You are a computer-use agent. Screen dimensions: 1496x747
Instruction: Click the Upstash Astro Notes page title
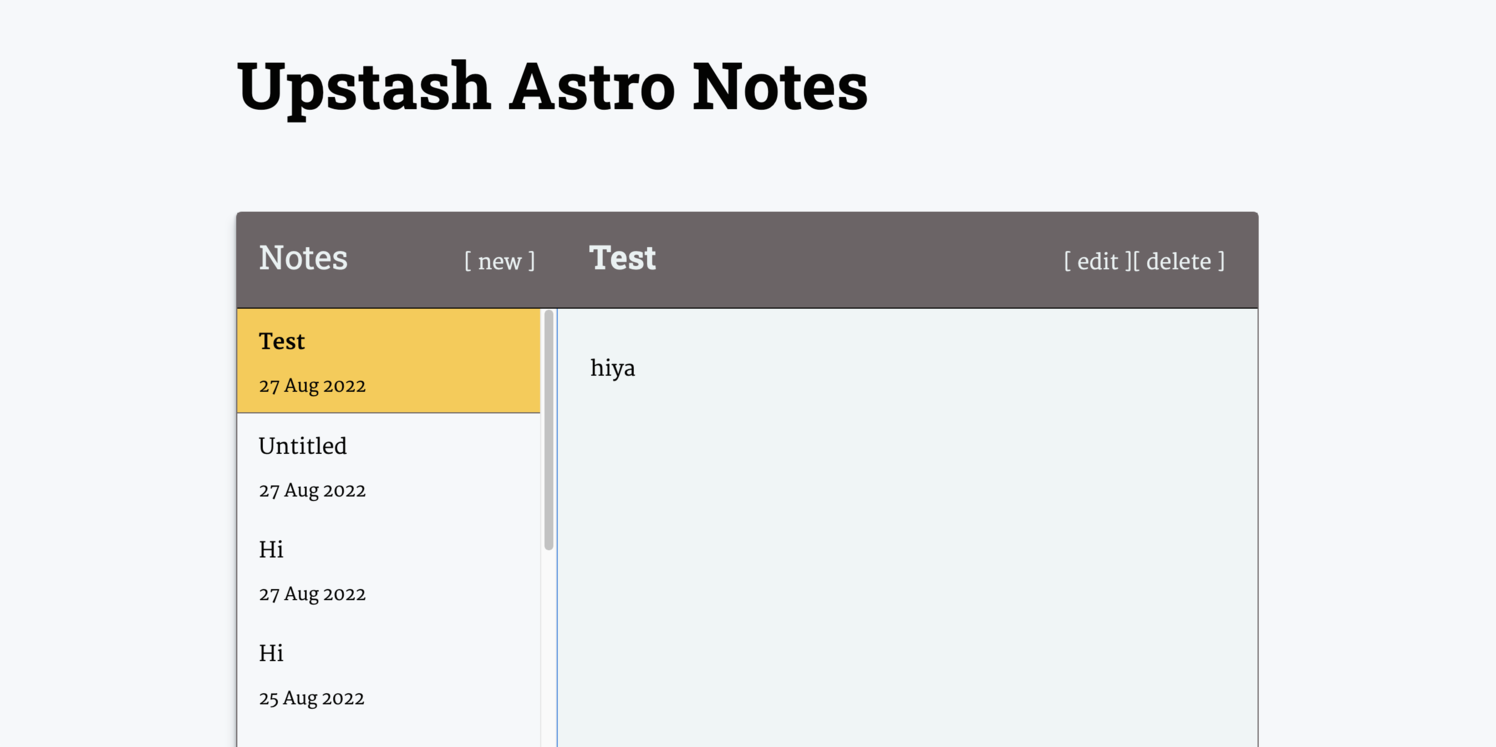click(552, 86)
